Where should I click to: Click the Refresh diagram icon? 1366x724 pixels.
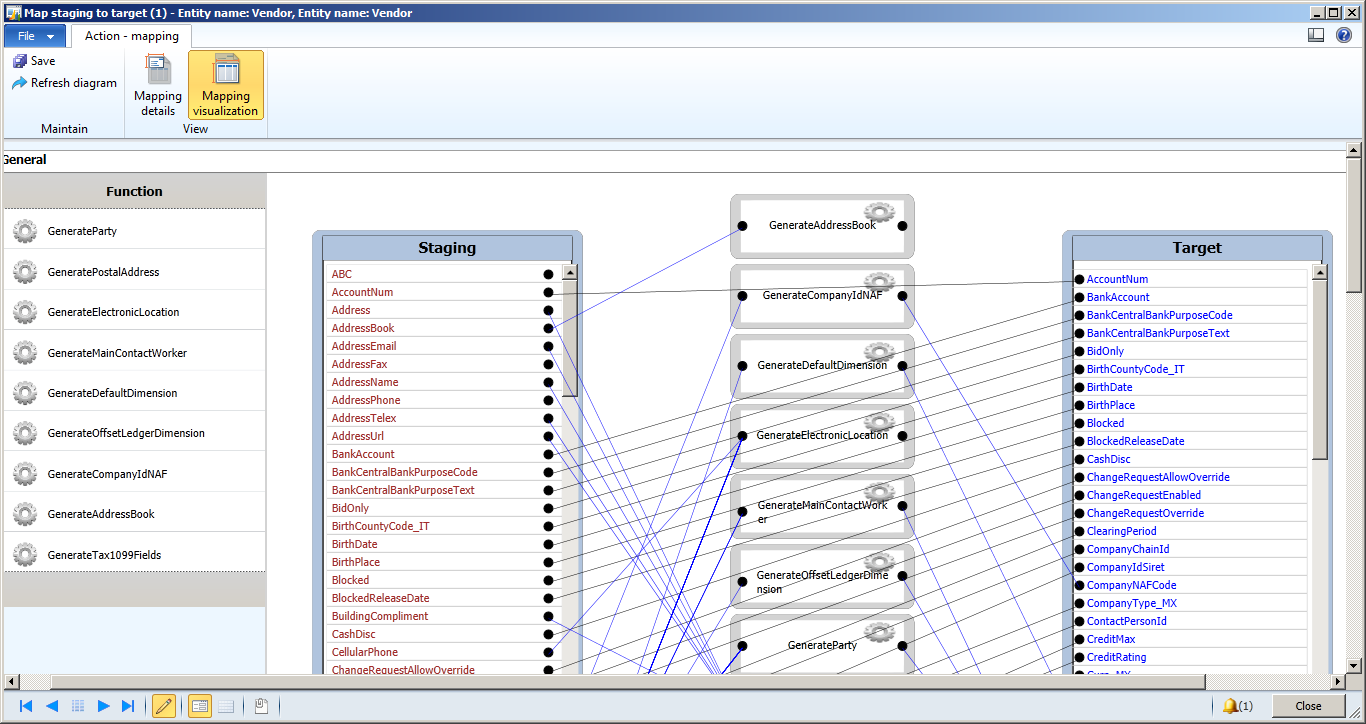(x=17, y=83)
